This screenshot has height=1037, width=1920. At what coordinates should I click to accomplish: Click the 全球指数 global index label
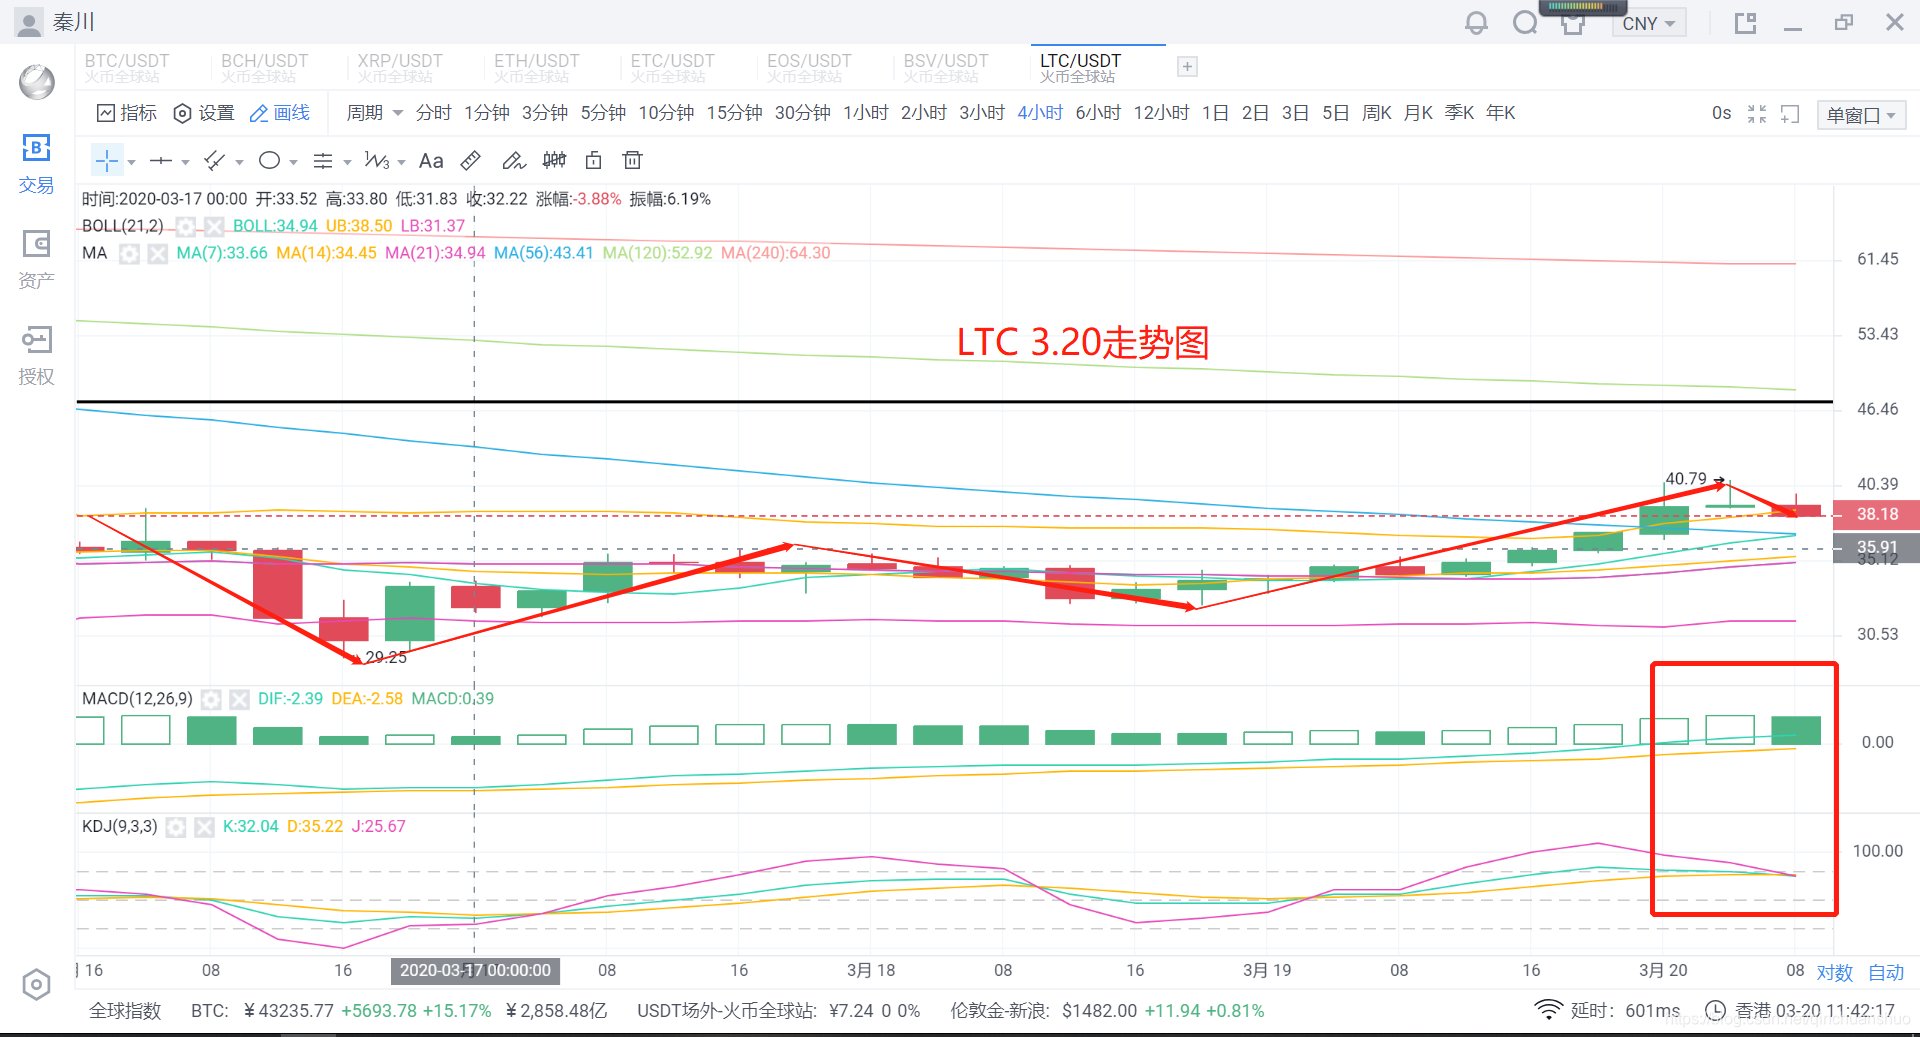pyautogui.click(x=125, y=1011)
